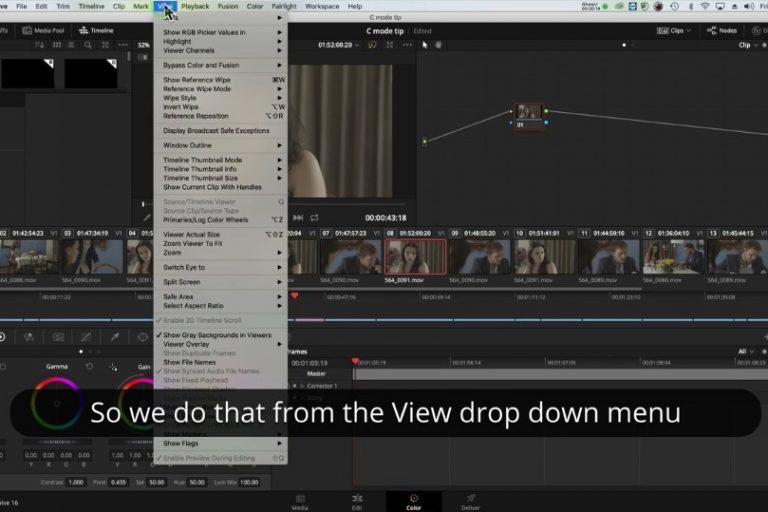Viewport: 768px width, 512px height.
Task: Reset the Gamma color wheel
Action: click(x=89, y=366)
